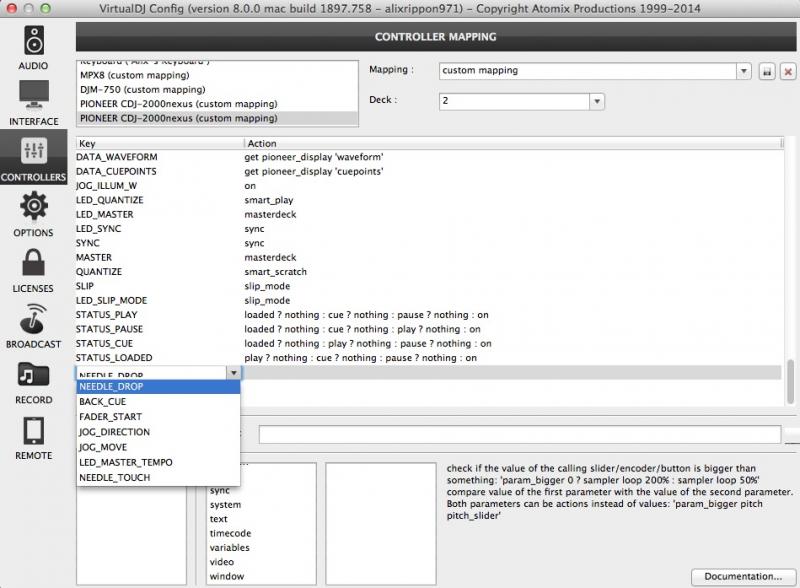Open the Options gear section
800x588 pixels.
(33, 214)
